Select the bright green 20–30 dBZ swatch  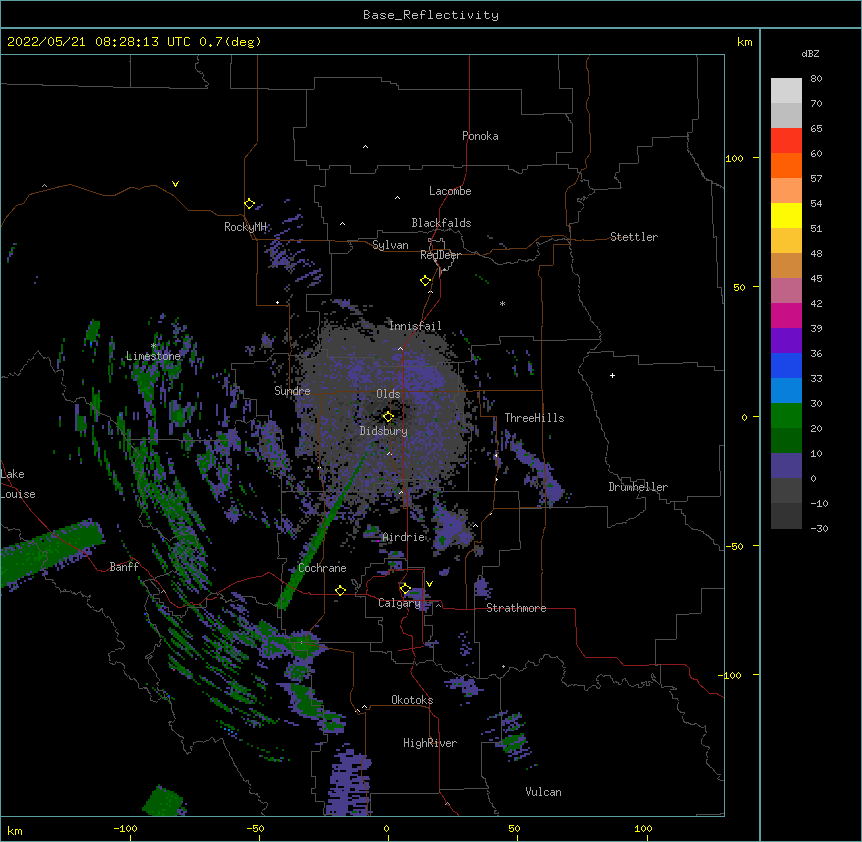click(786, 416)
